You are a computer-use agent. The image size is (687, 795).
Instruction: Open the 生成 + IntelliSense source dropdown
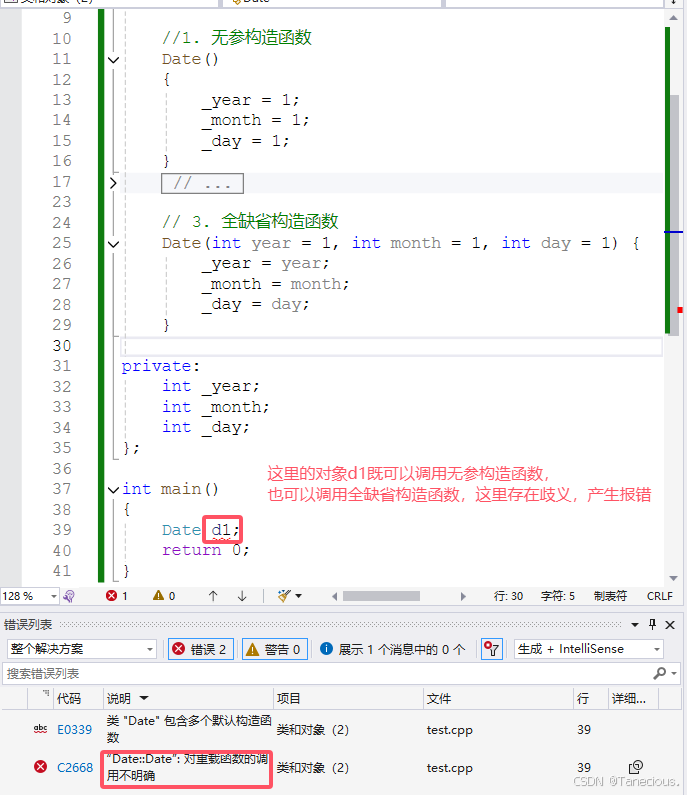(x=589, y=649)
